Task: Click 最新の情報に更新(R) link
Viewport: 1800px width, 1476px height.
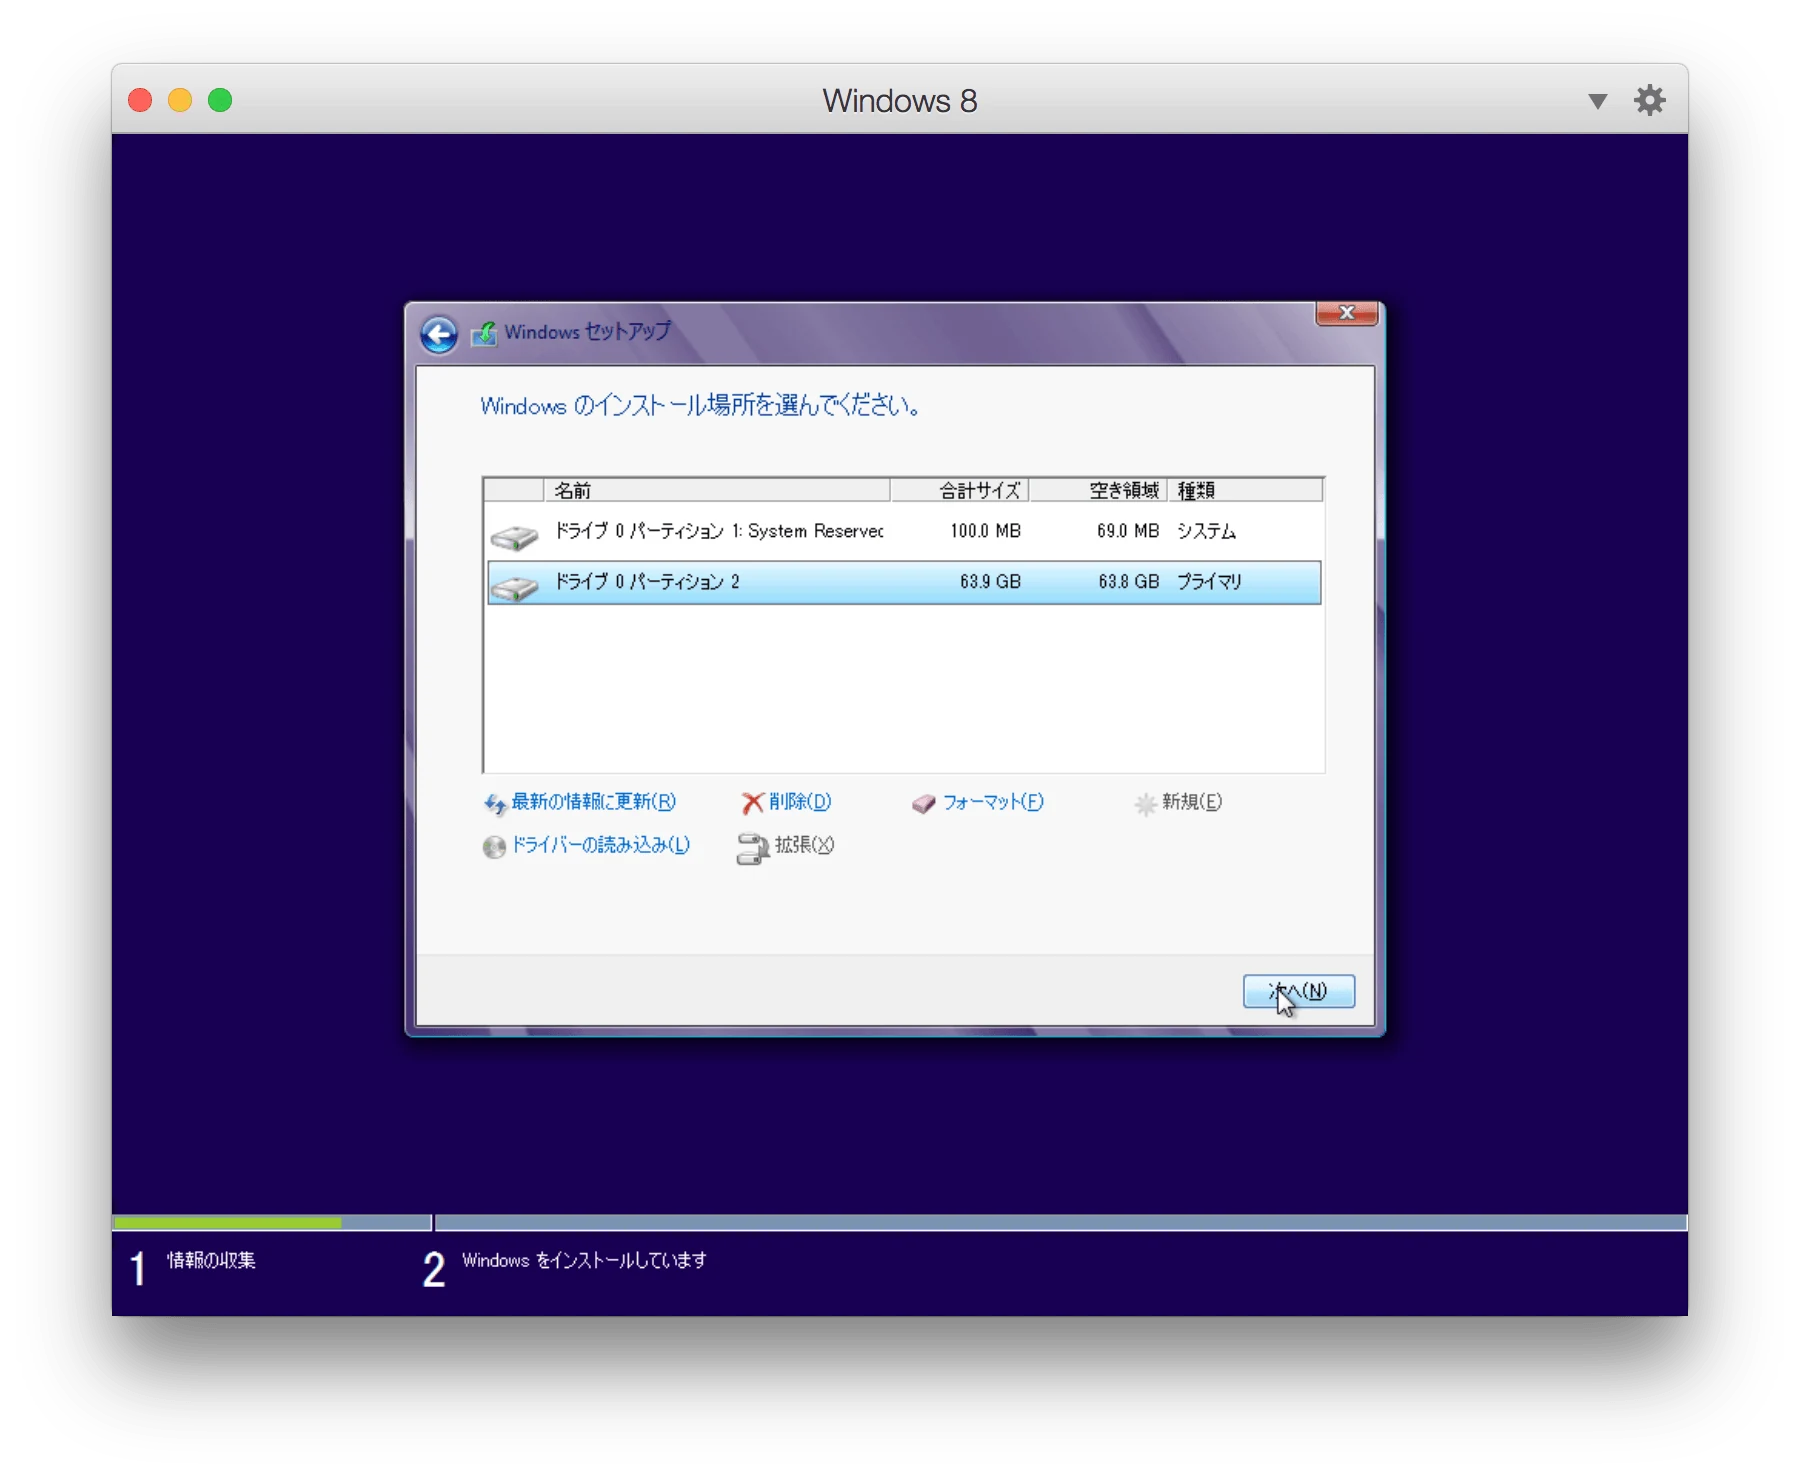Action: 594,802
